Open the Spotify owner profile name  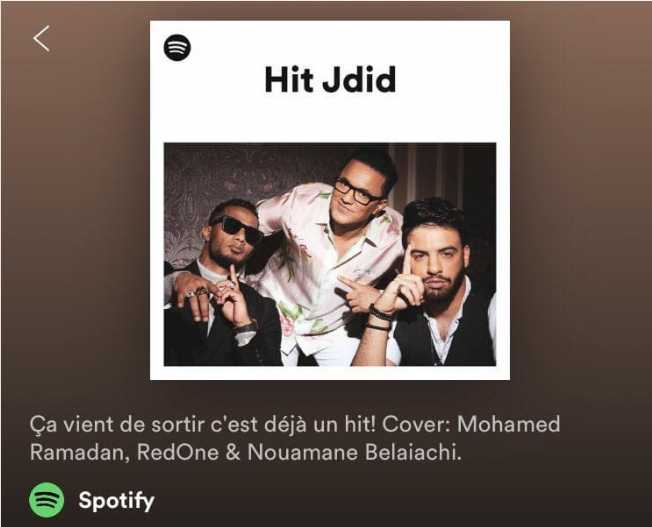pos(116,500)
